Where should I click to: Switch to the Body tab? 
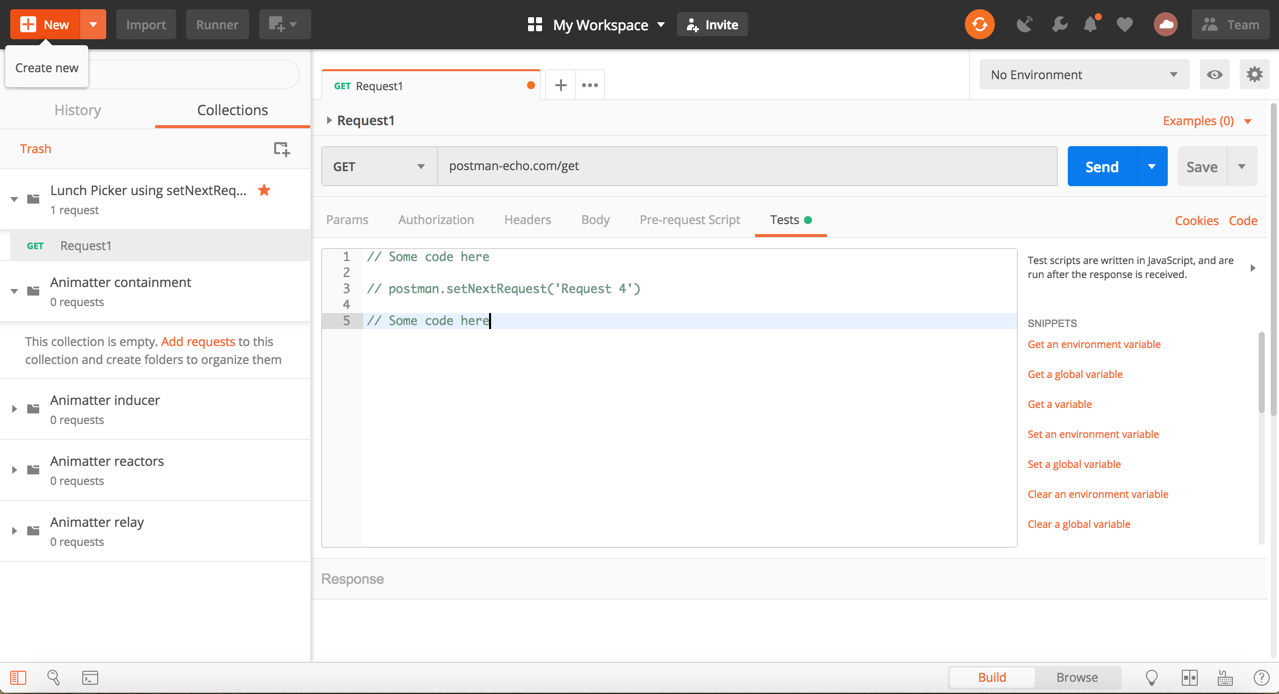point(595,220)
